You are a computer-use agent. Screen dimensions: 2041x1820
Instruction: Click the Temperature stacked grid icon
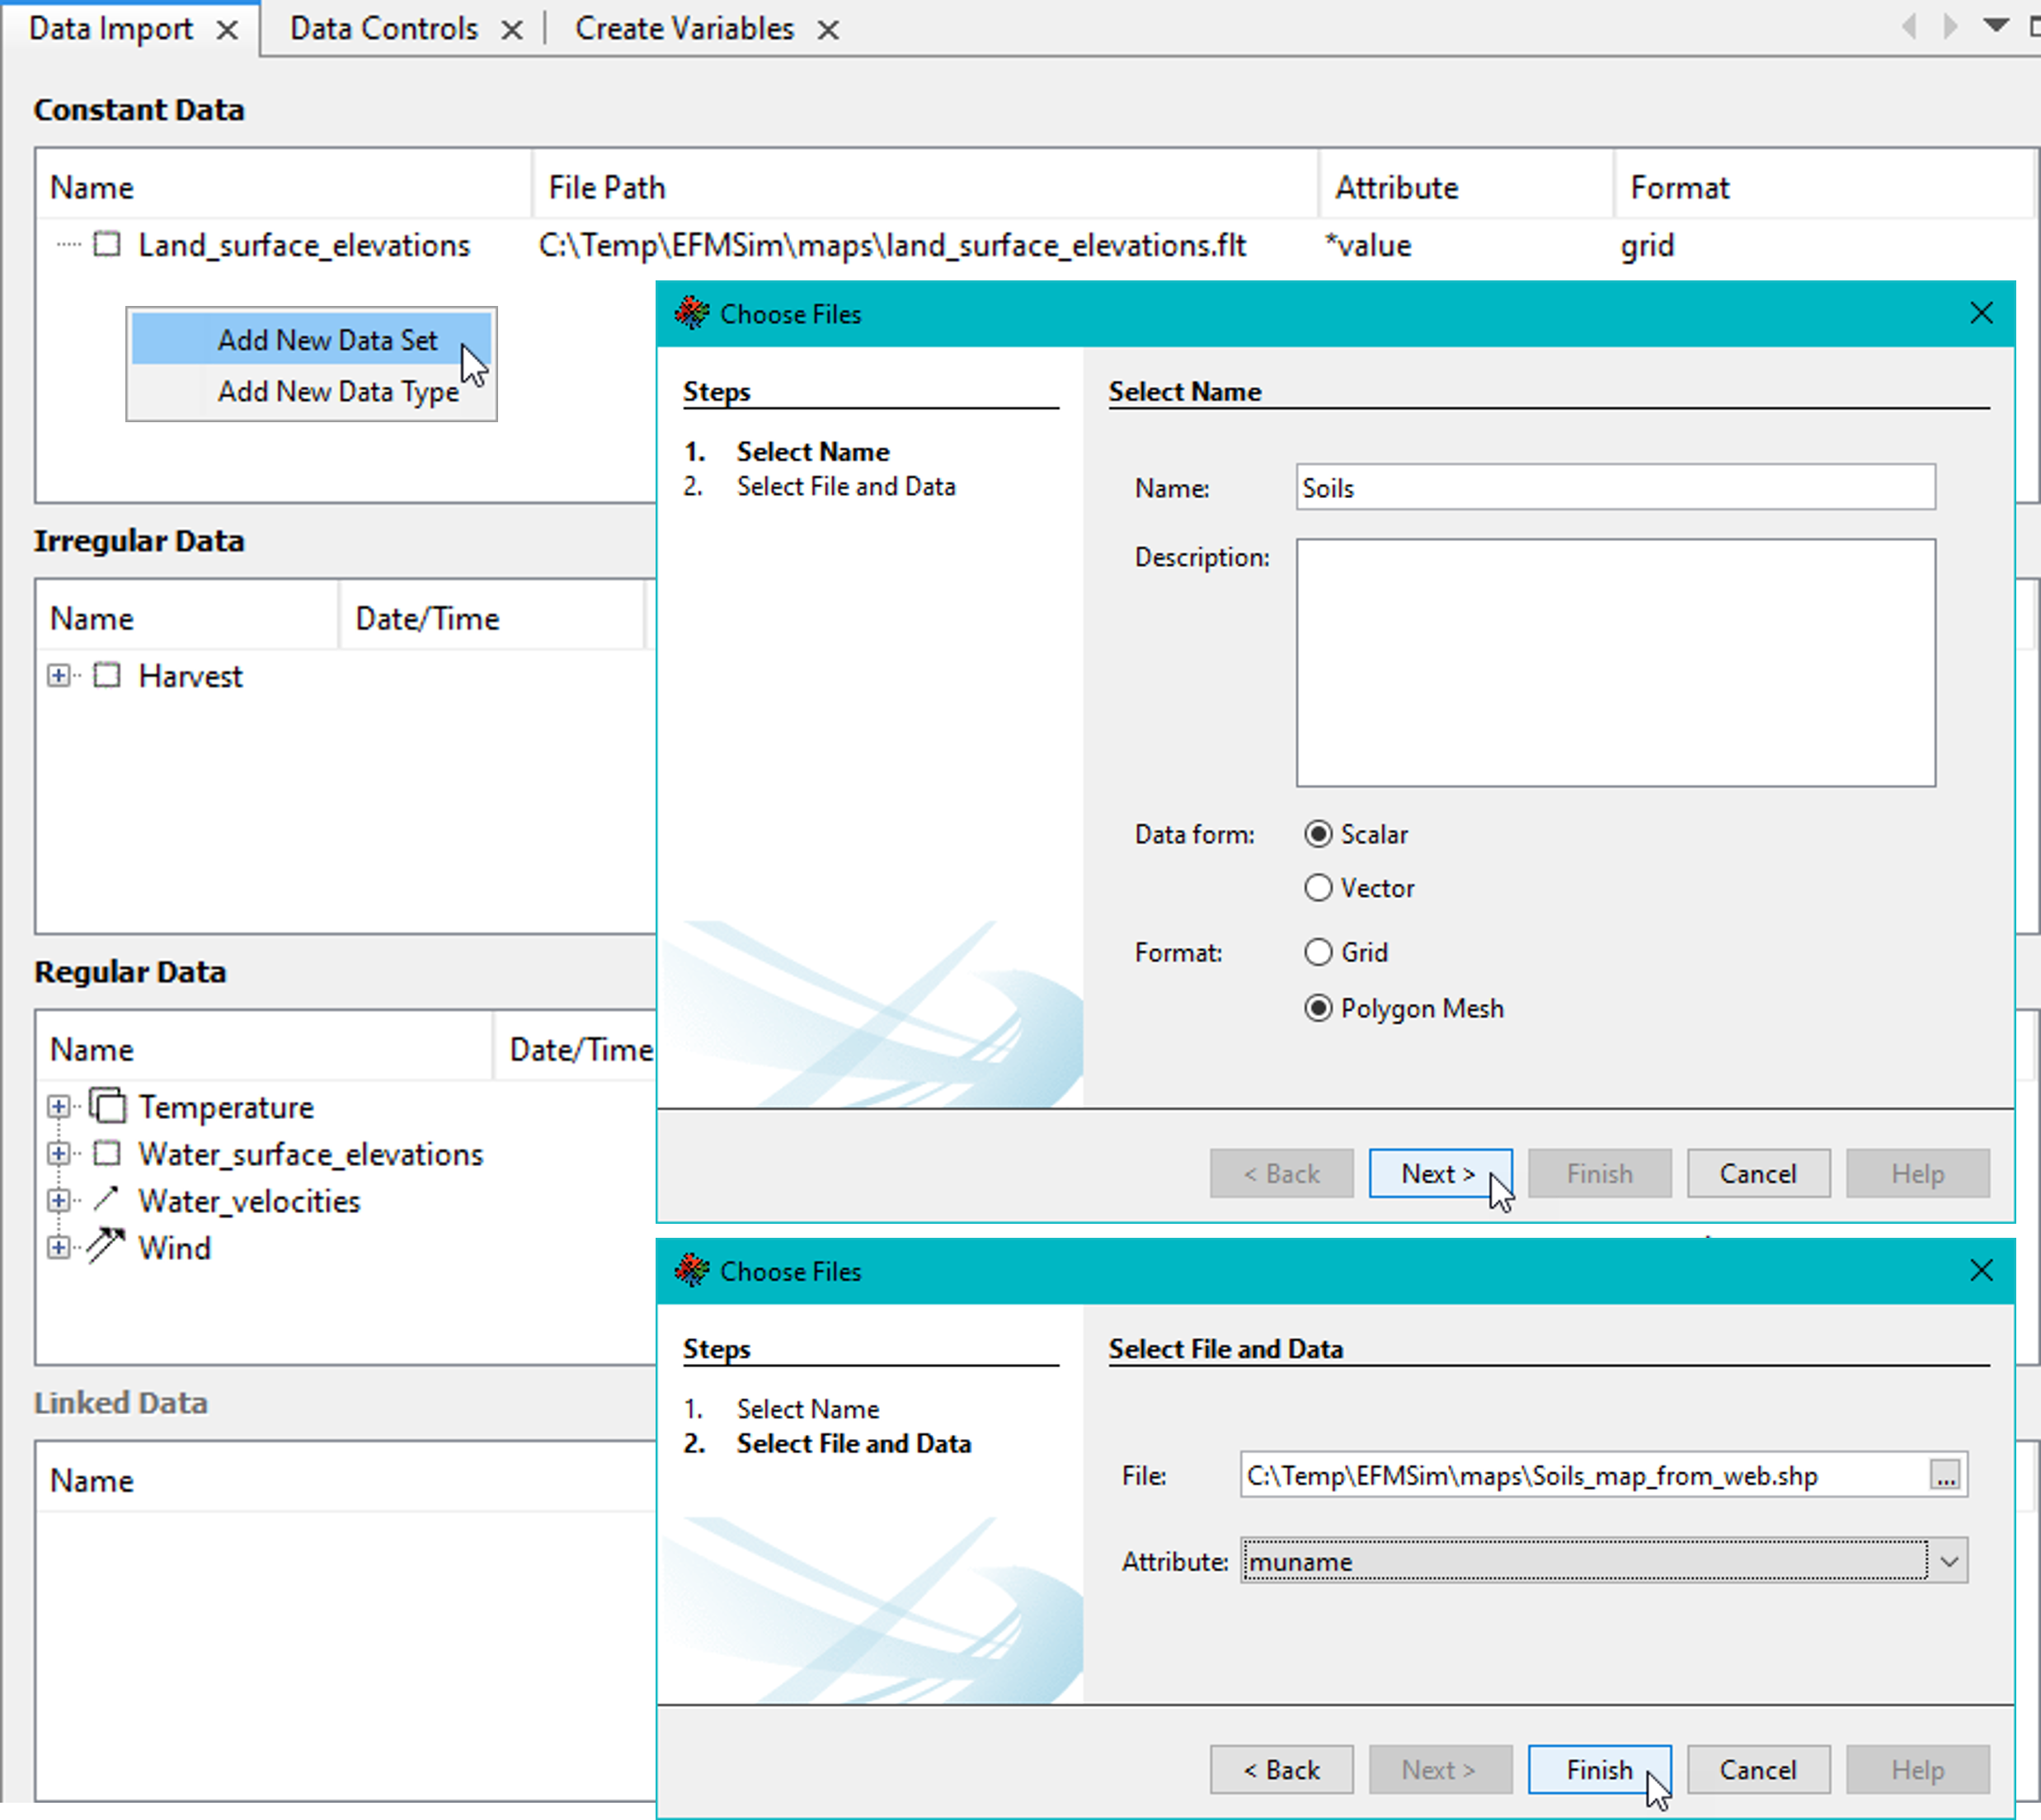[x=108, y=1106]
